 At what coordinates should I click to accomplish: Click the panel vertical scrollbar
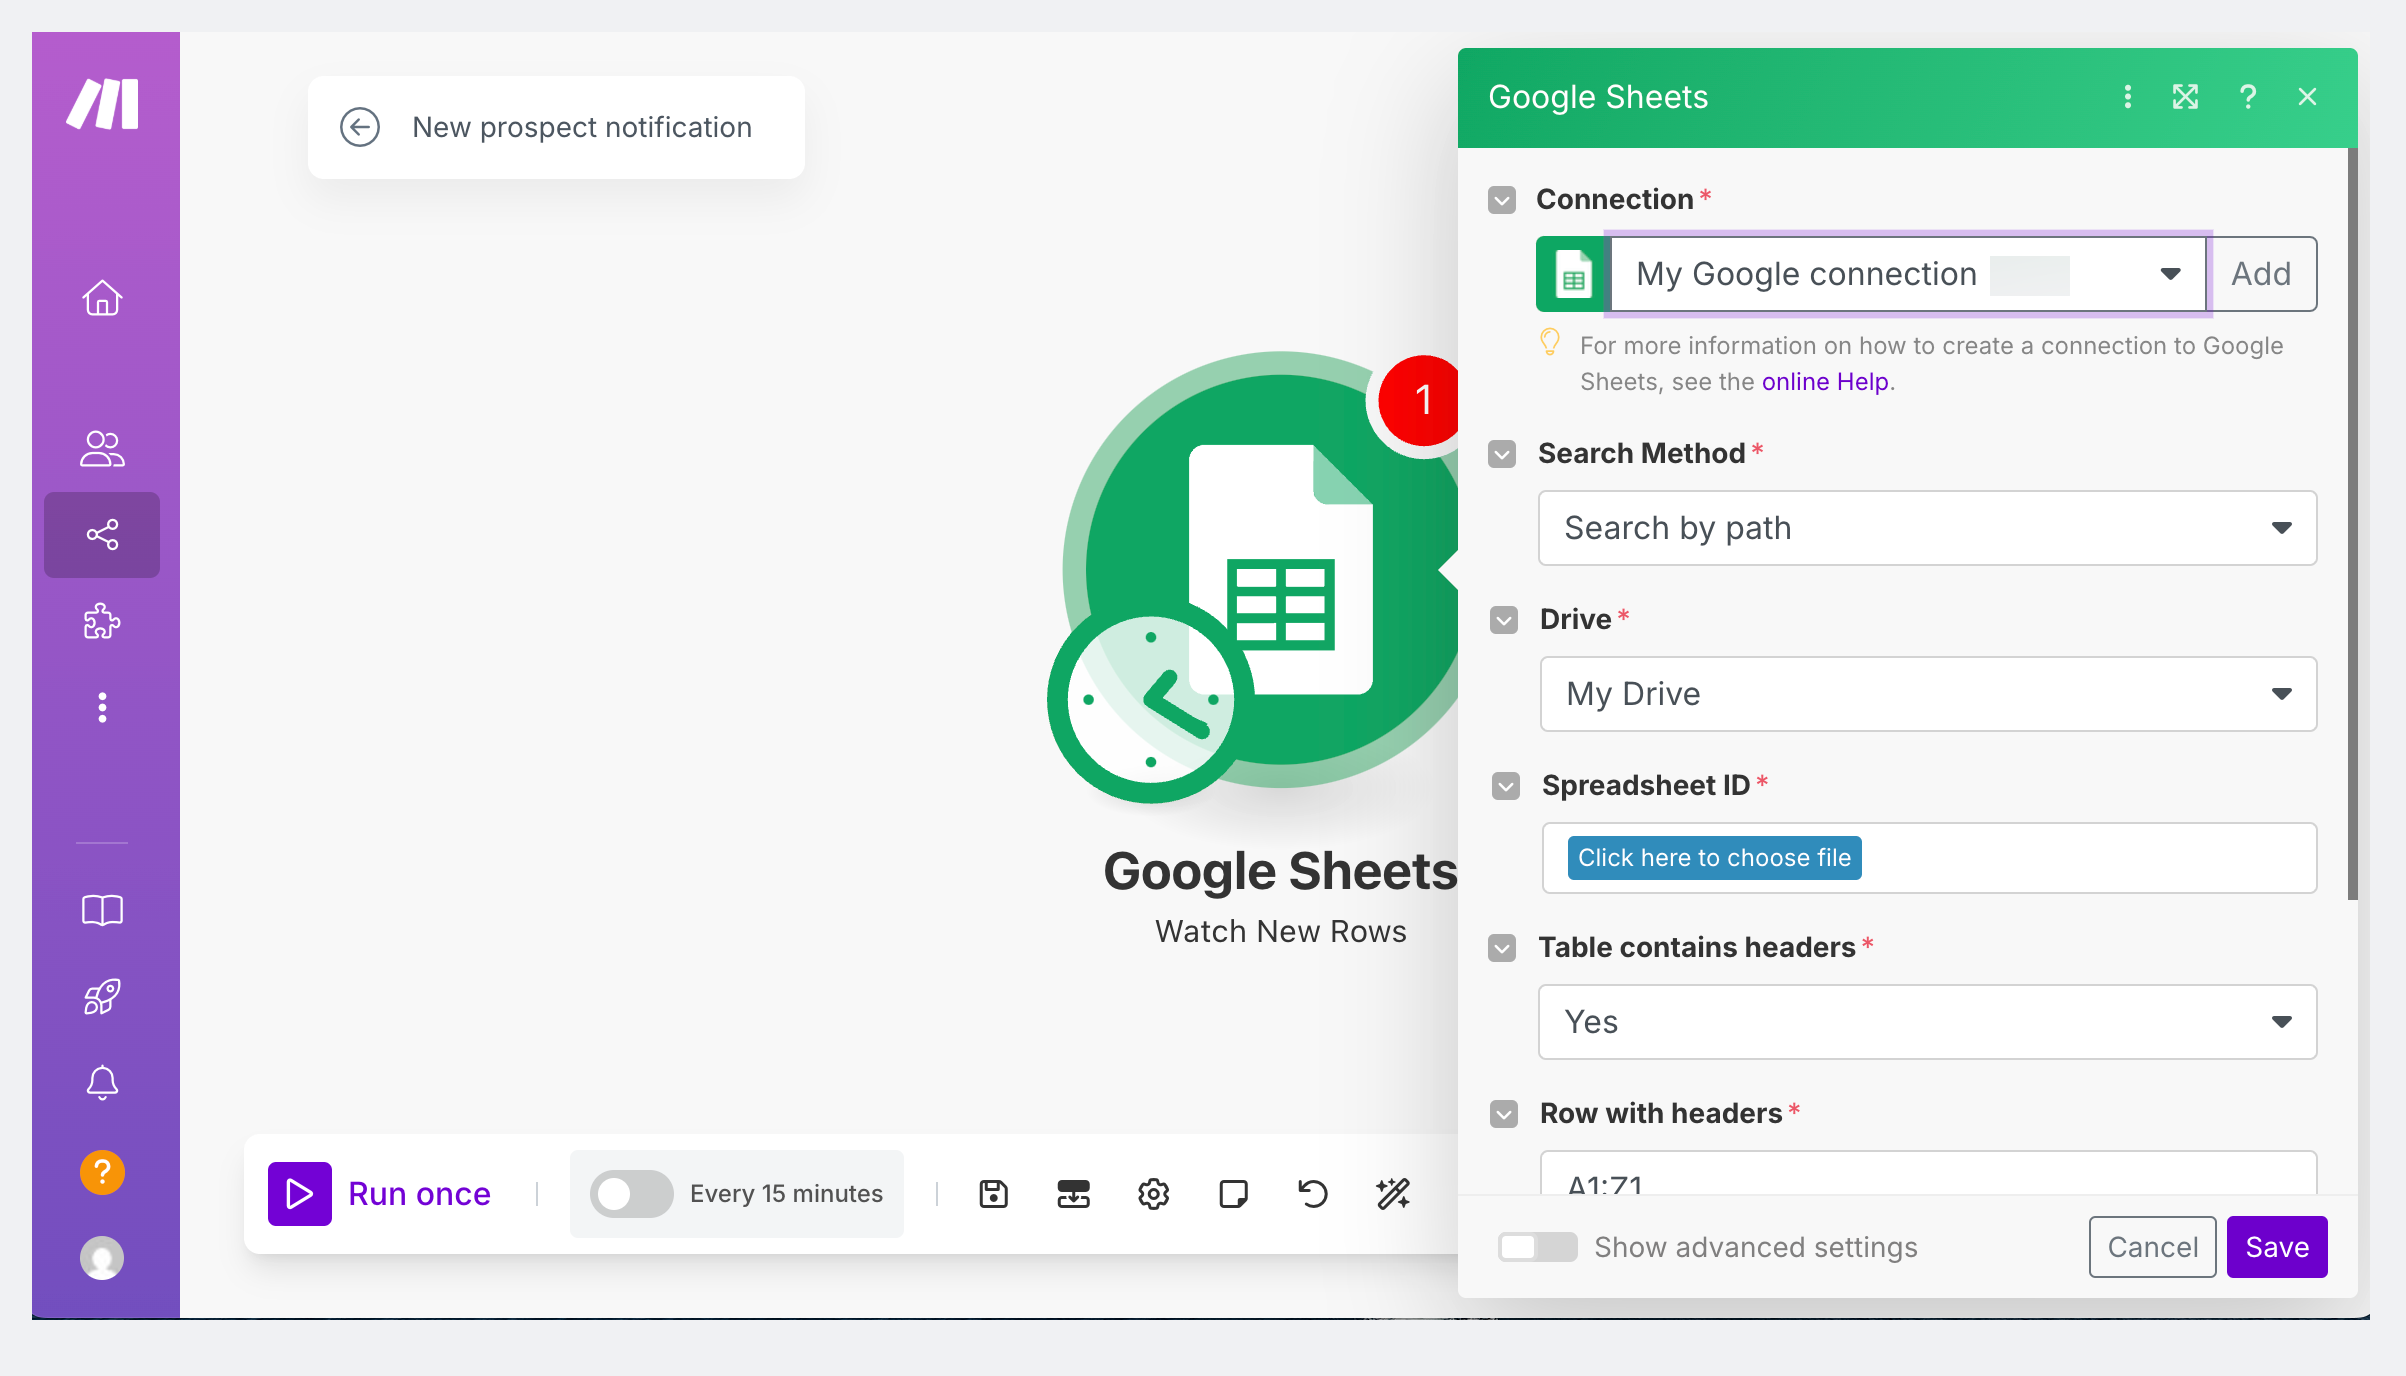click(2352, 524)
